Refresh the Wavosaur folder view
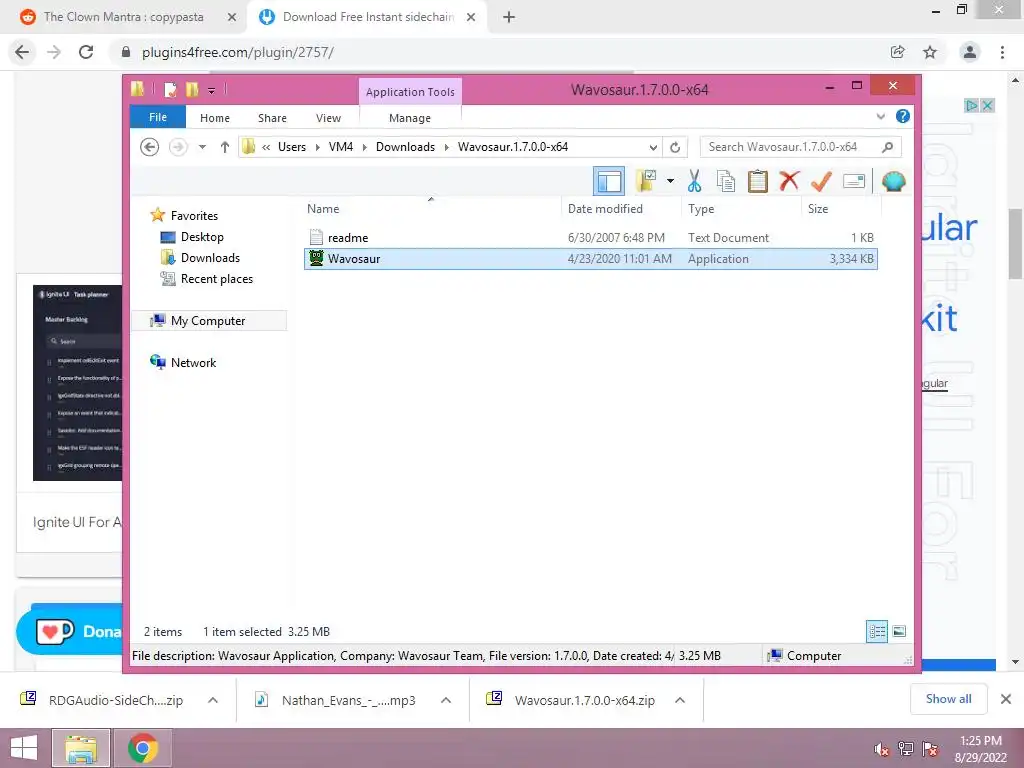The width and height of the screenshot is (1024, 768). (x=675, y=147)
